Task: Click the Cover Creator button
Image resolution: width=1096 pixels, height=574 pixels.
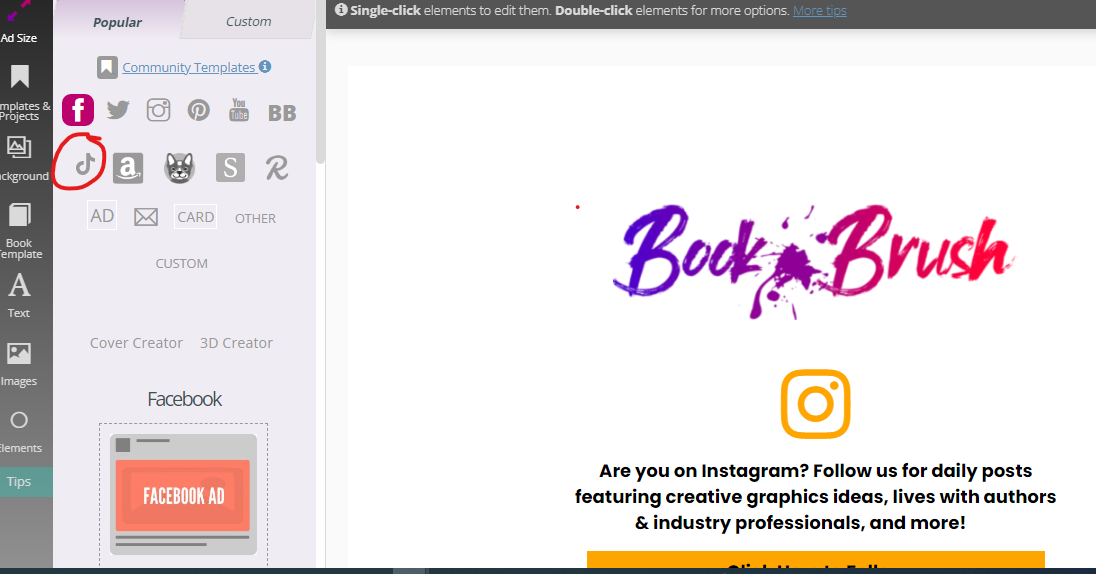Action: [x=136, y=343]
